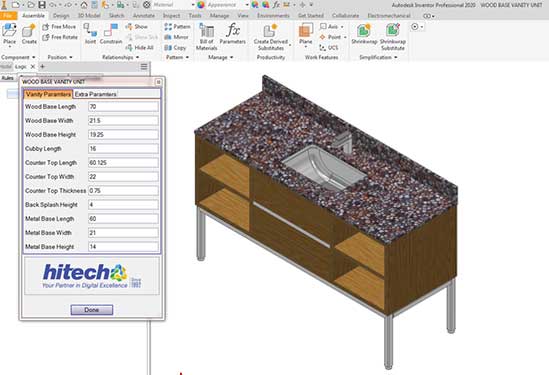Click the Metal Base Length field
This screenshot has height=375, width=549.
[123, 219]
